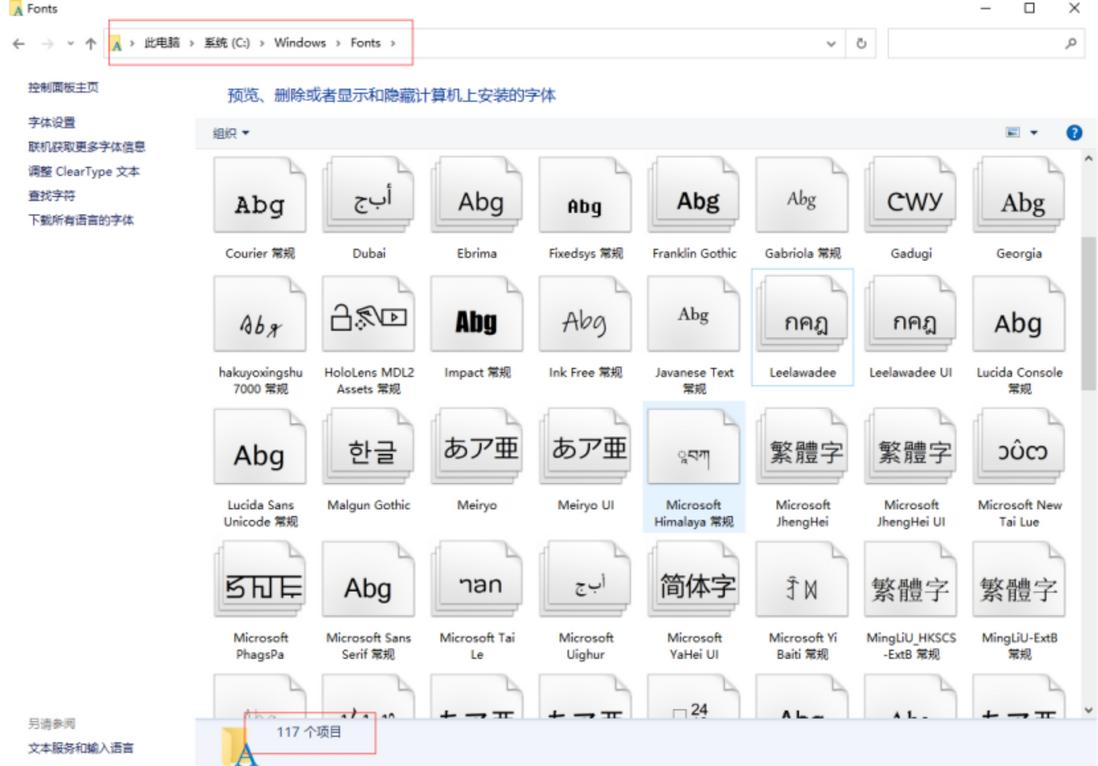Select the Microsoft YaHei UI font icon

[694, 579]
